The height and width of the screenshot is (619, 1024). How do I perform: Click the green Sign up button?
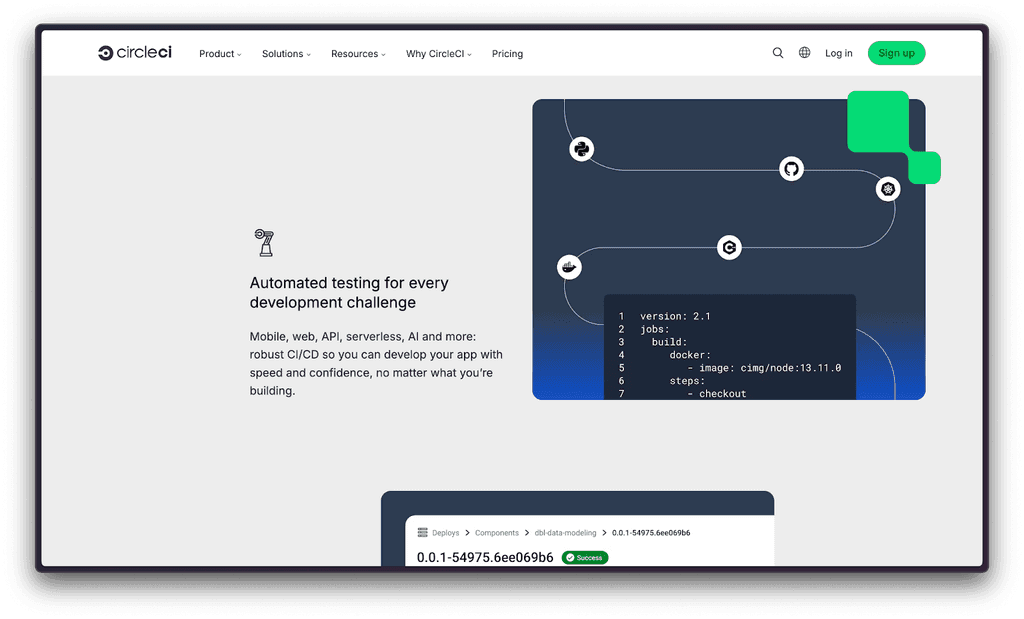896,53
